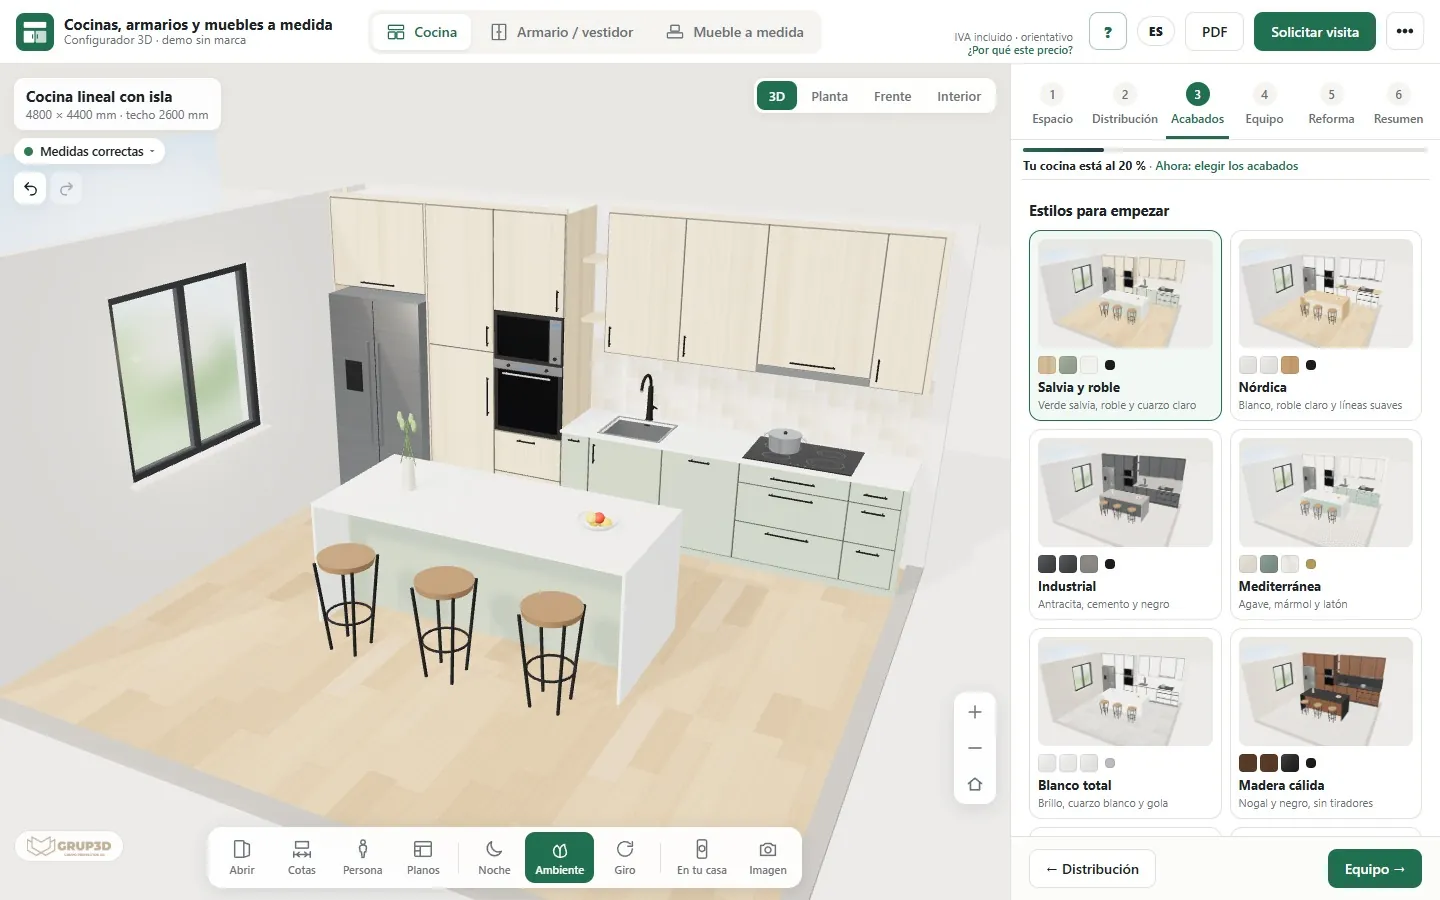This screenshot has height=900, width=1440.
Task: Select the Industrial style card
Action: 1125,525
